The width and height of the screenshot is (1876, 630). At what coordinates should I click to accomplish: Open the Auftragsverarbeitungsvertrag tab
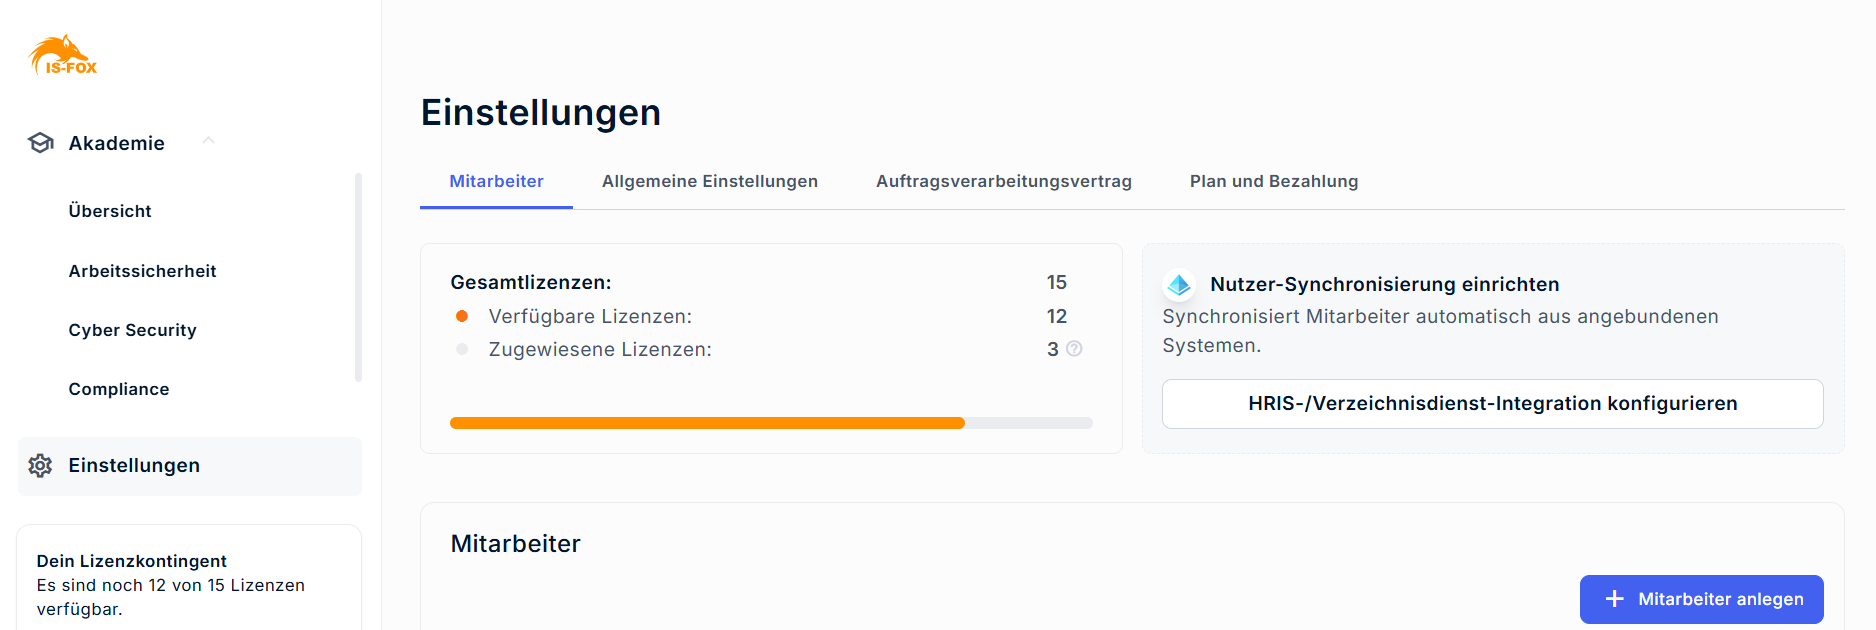pos(1003,181)
